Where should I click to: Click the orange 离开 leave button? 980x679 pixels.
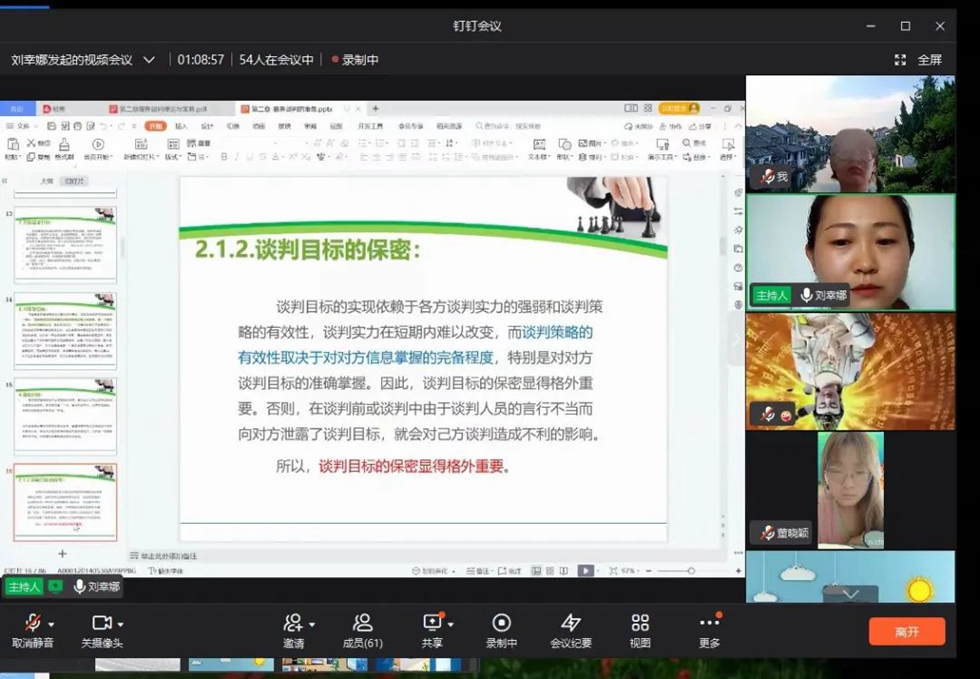click(x=906, y=631)
